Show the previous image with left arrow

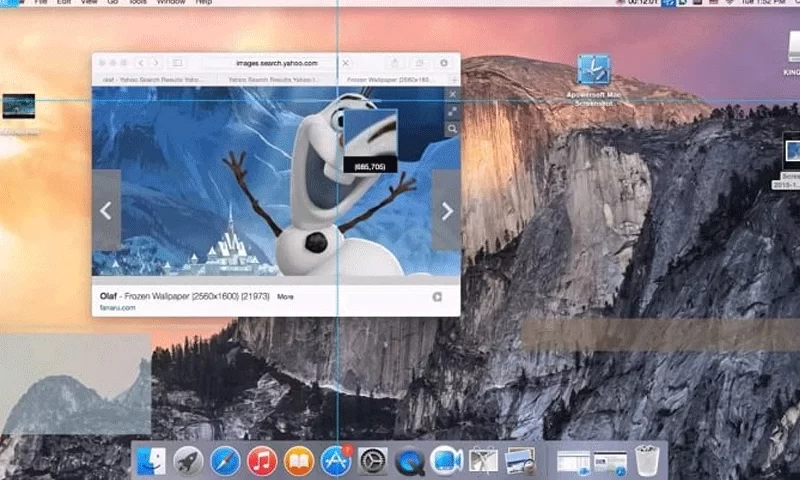[x=106, y=210]
